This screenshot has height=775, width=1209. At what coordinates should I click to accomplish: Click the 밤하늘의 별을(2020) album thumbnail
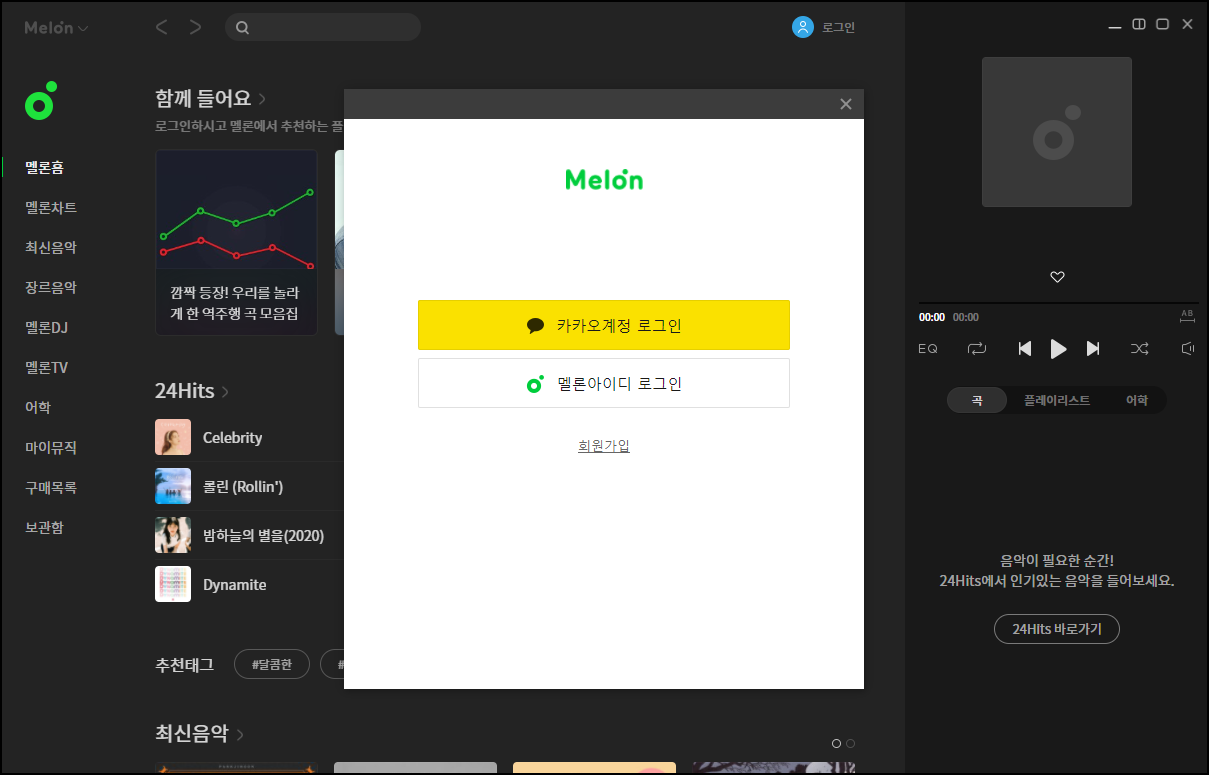(173, 535)
